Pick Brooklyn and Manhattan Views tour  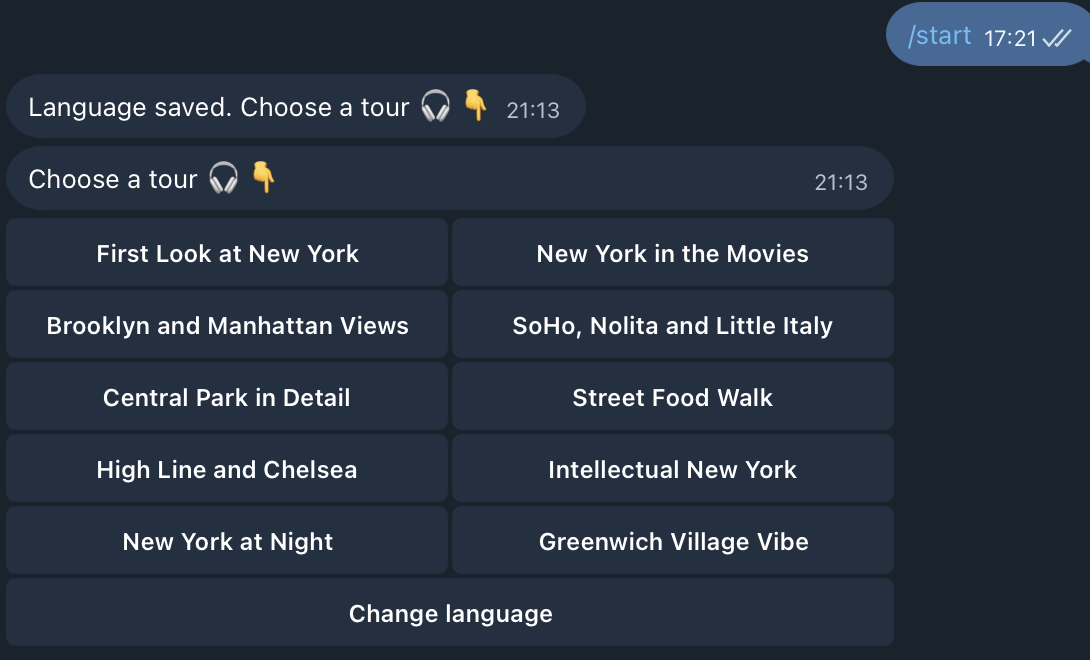pos(227,326)
